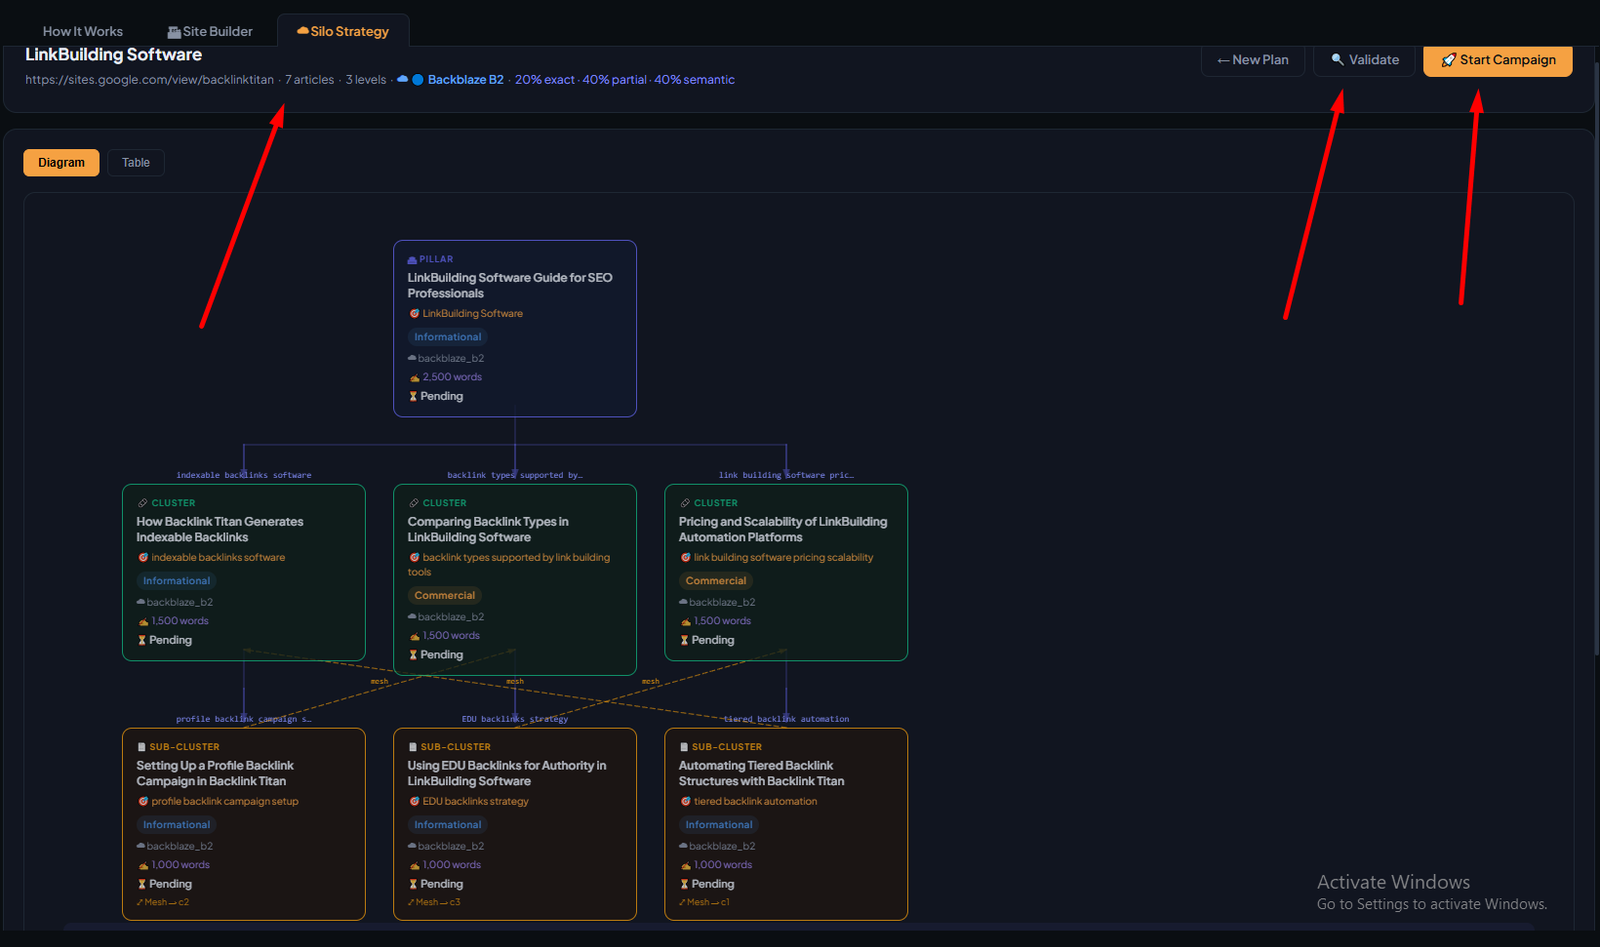Click target icon beside backlink types supported keyword
Screen dimensions: 1600x947
[414, 558]
